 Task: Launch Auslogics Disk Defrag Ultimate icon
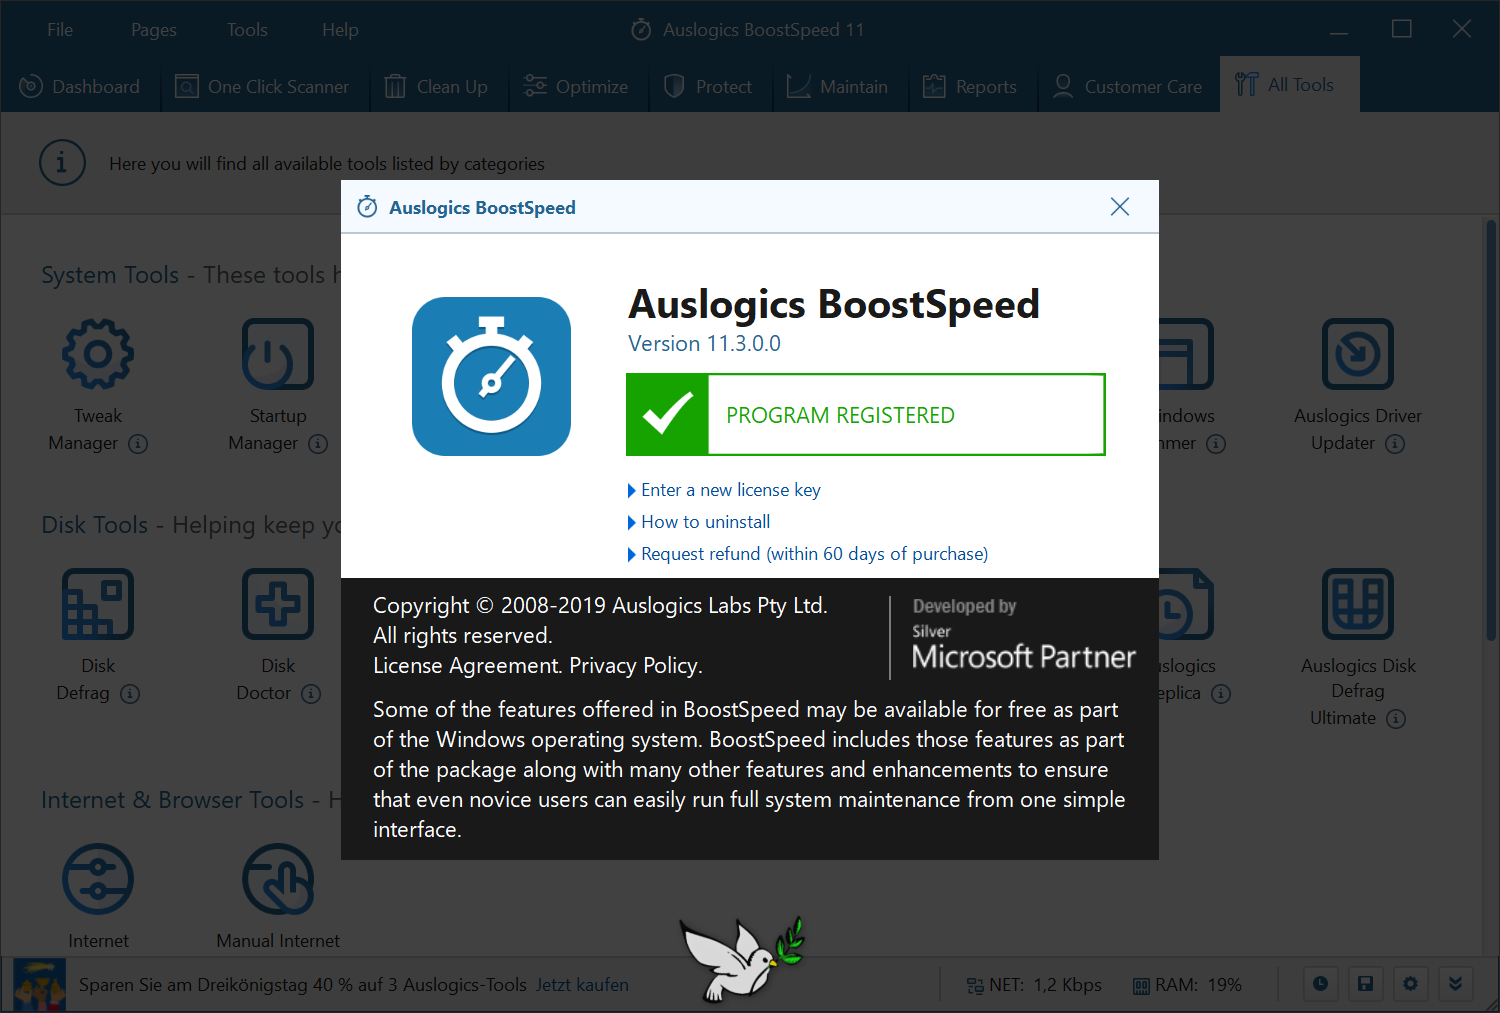1358,604
